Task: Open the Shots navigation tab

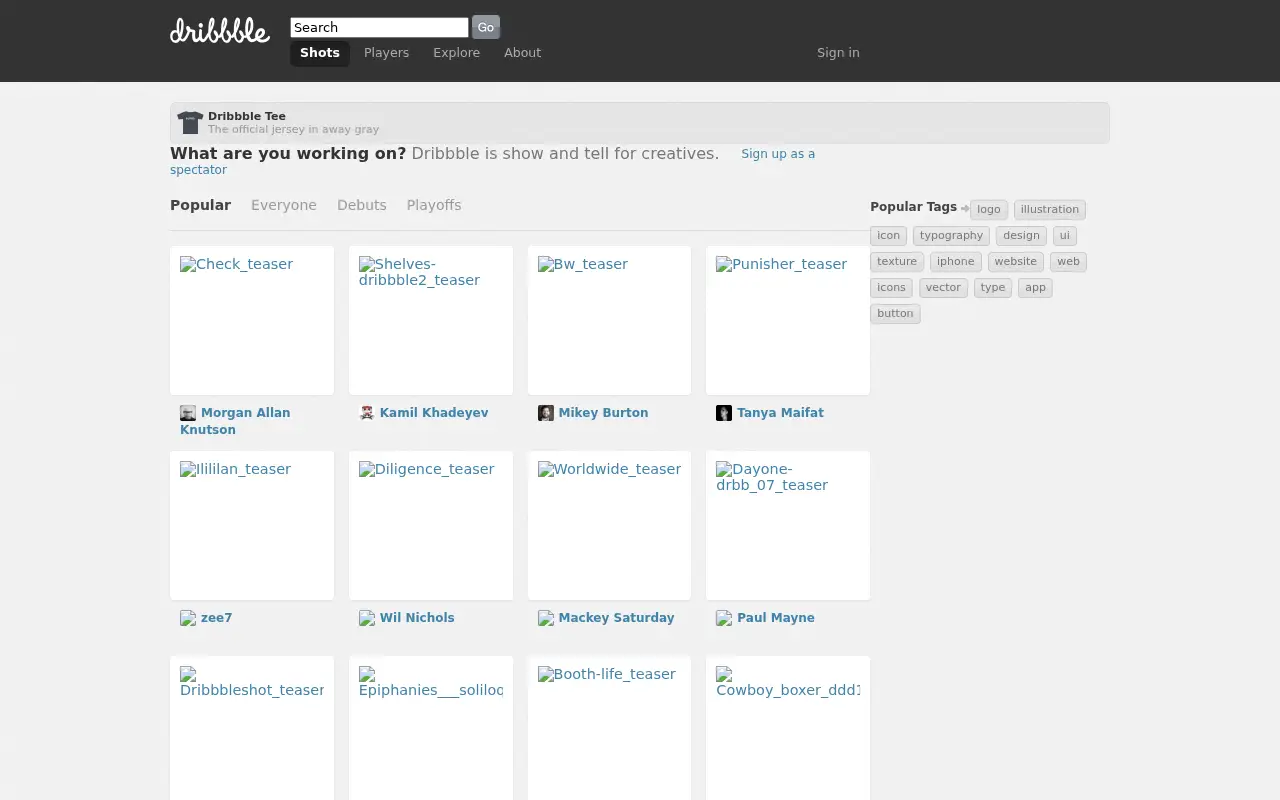Action: (320, 53)
